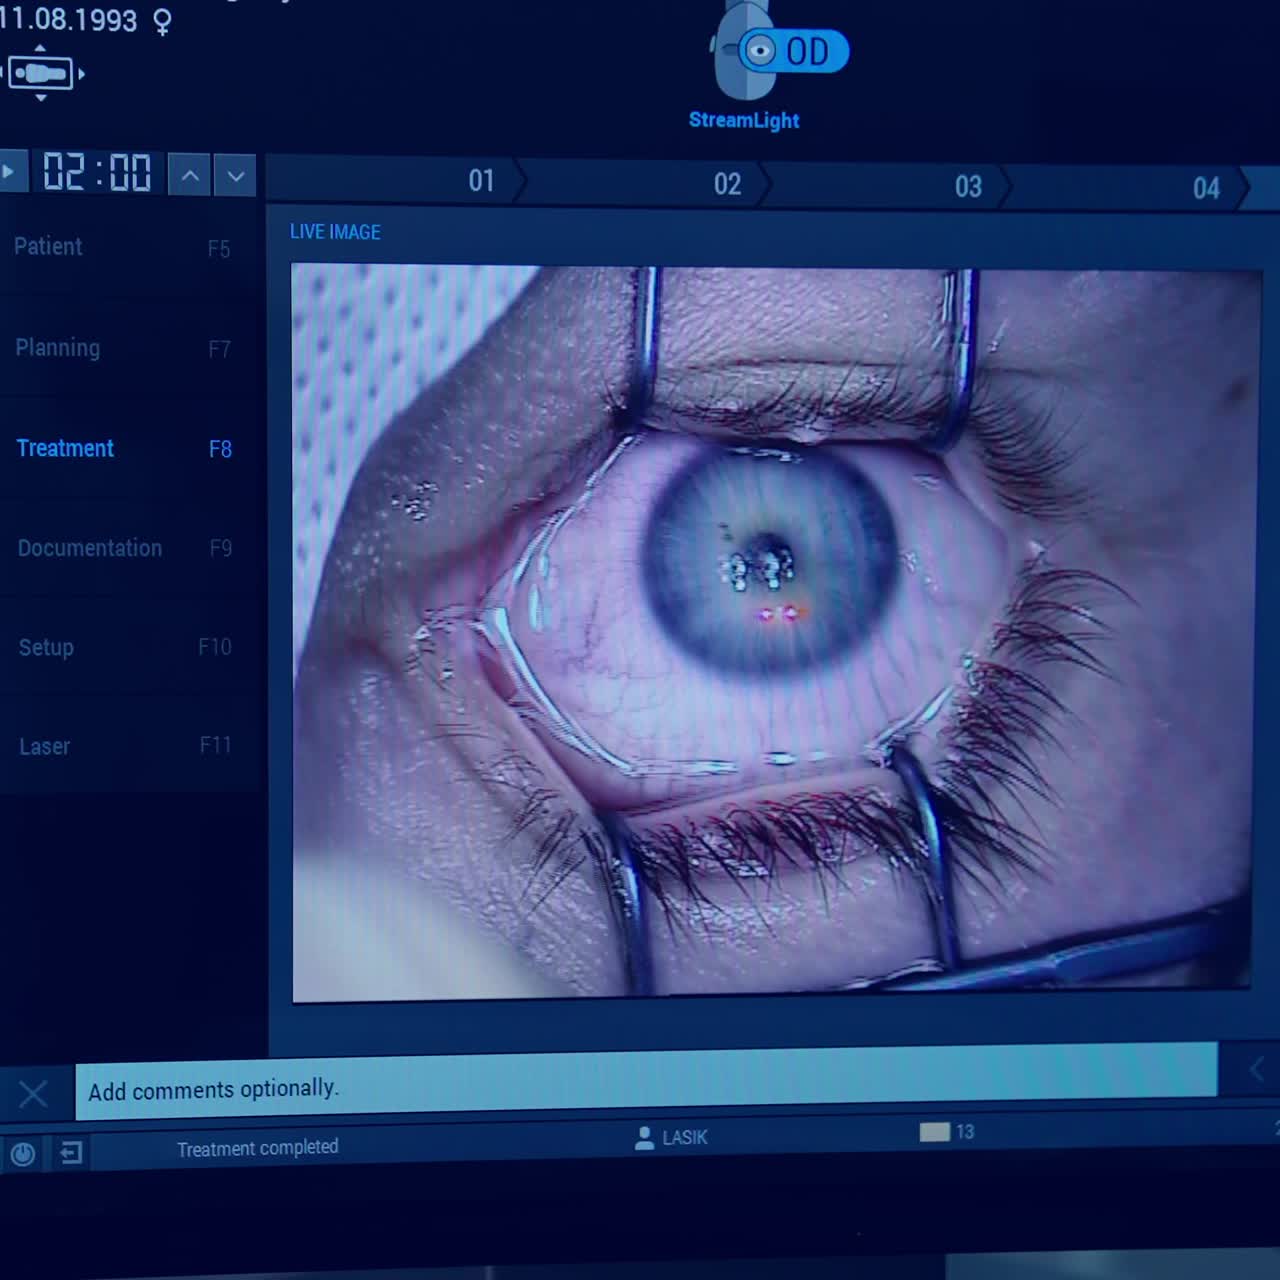Click the female gender symbol

click(162, 22)
